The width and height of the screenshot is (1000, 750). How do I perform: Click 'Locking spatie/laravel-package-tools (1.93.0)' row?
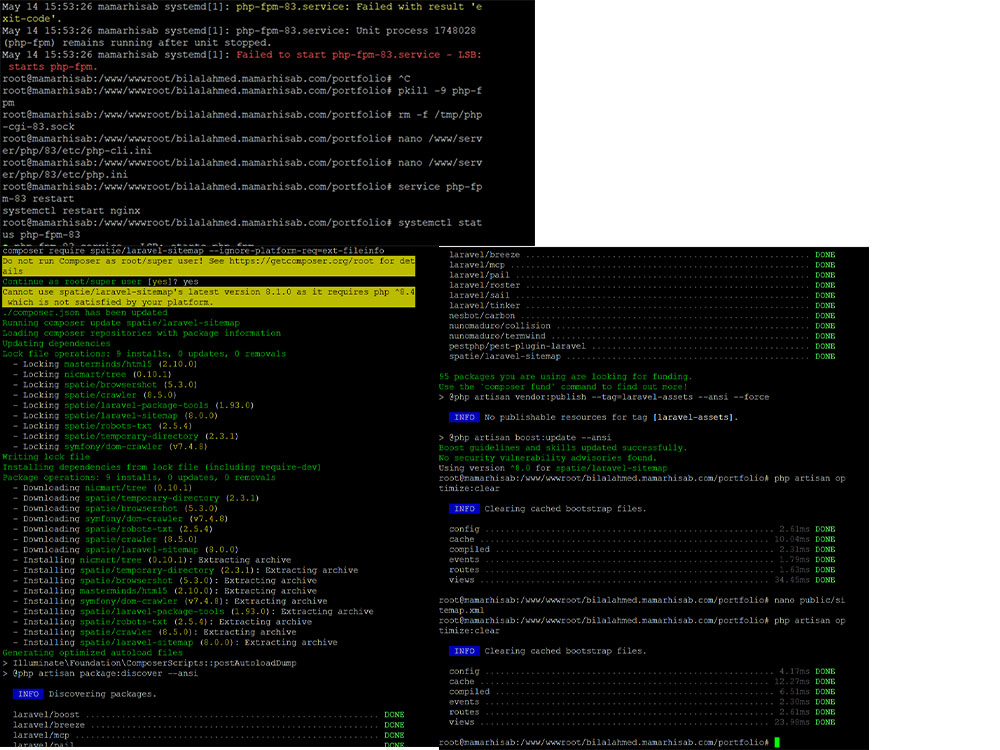pos(133,405)
